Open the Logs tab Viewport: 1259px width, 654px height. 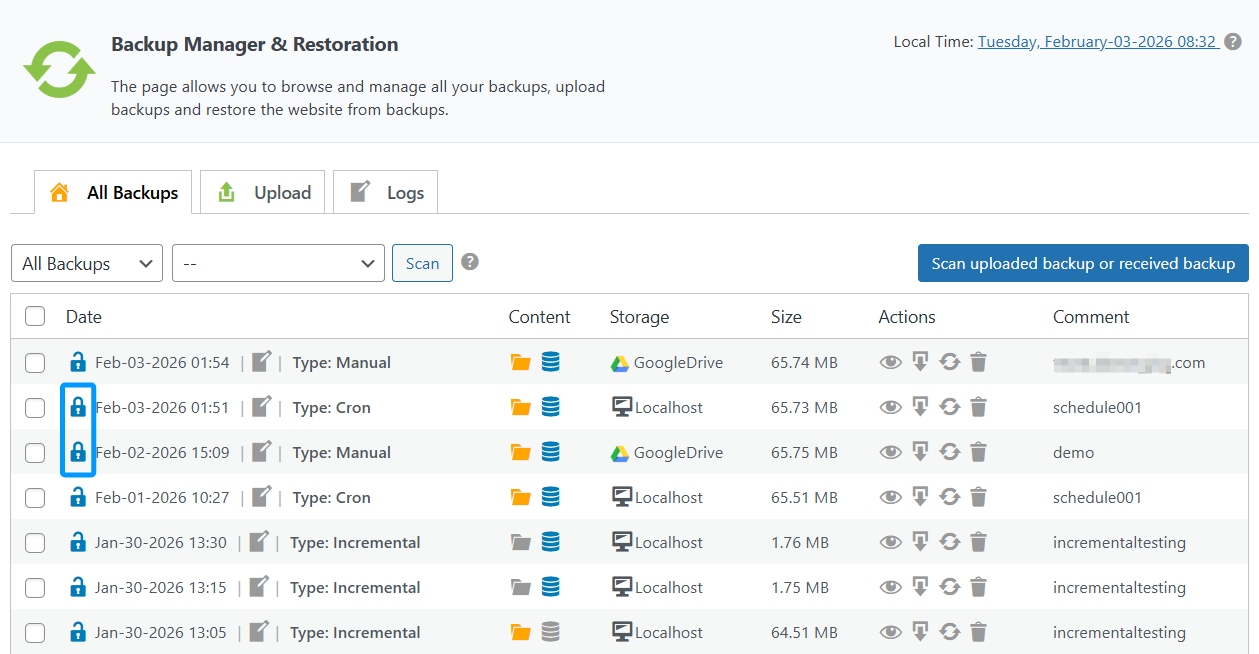pyautogui.click(x=387, y=193)
